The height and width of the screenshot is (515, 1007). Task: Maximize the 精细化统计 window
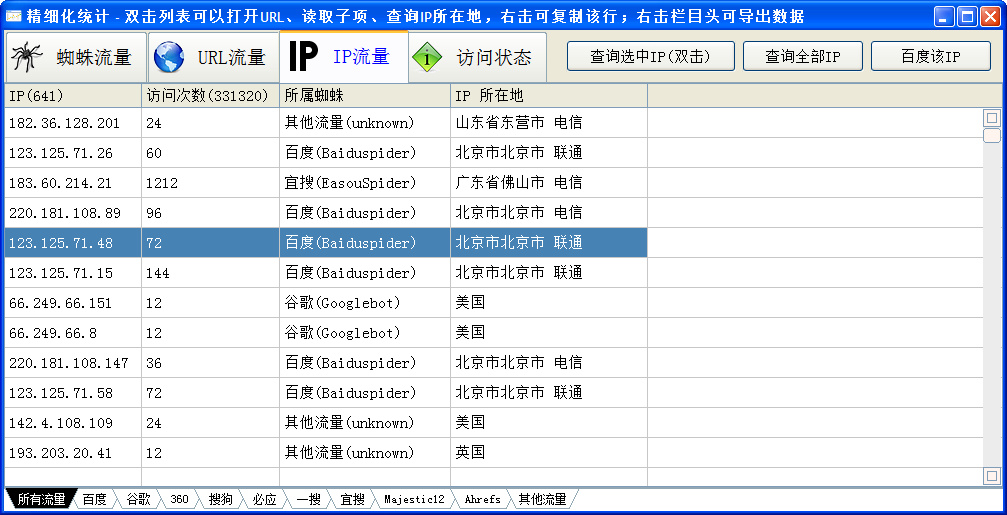[x=967, y=16]
